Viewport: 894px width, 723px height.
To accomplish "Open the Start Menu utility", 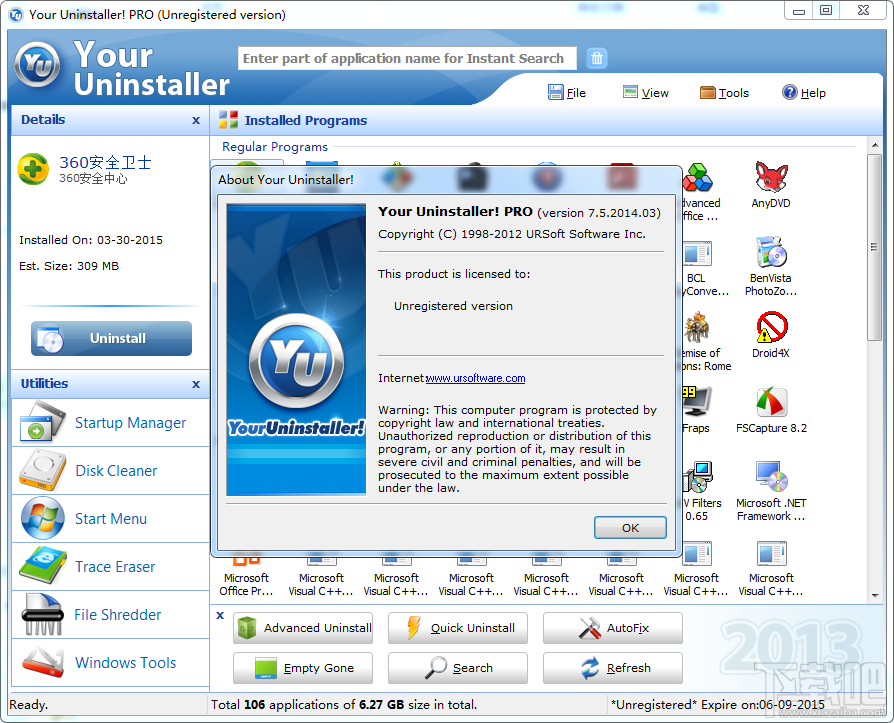I will (111, 518).
